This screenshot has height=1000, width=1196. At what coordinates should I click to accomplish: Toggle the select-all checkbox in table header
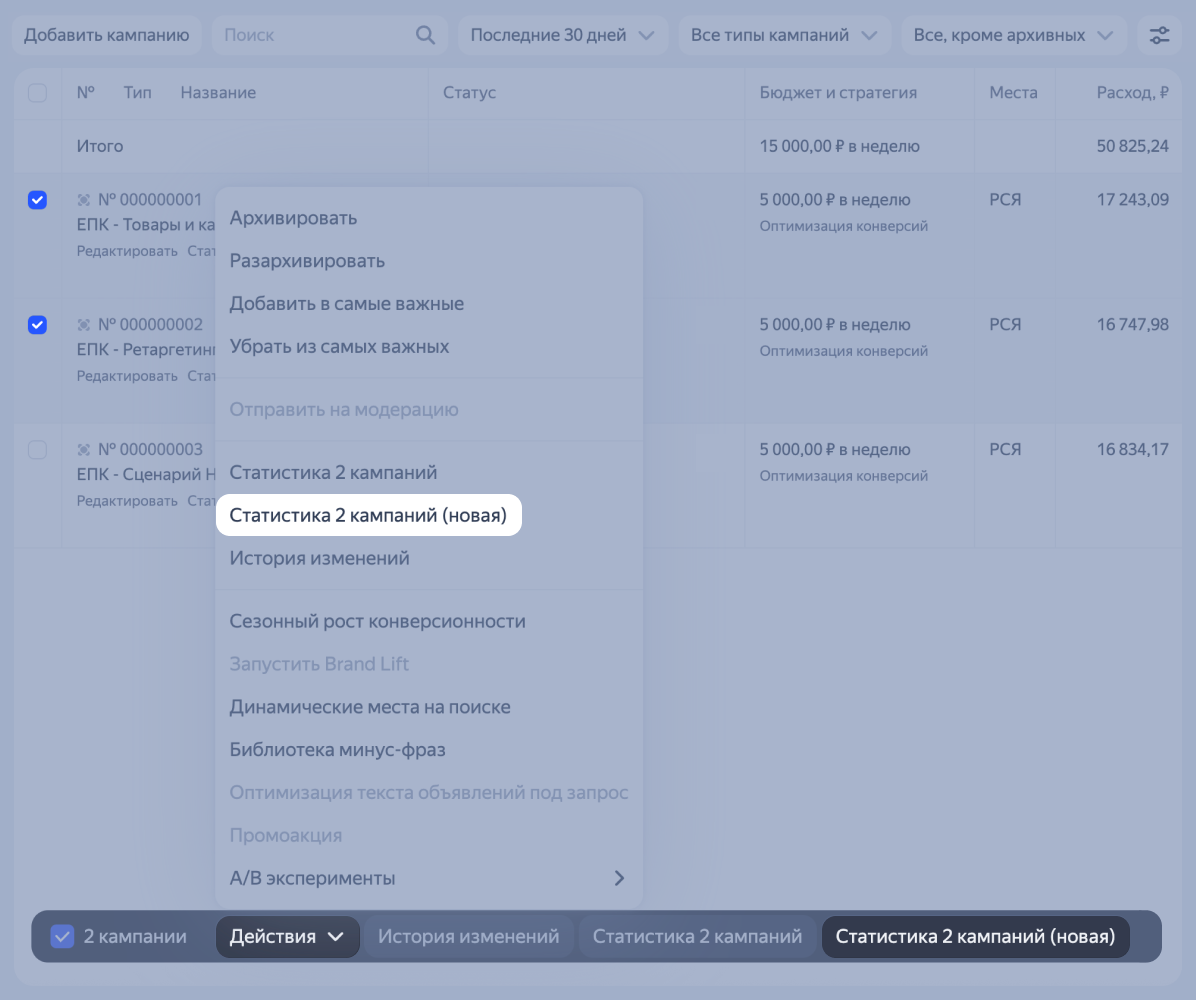click(37, 93)
